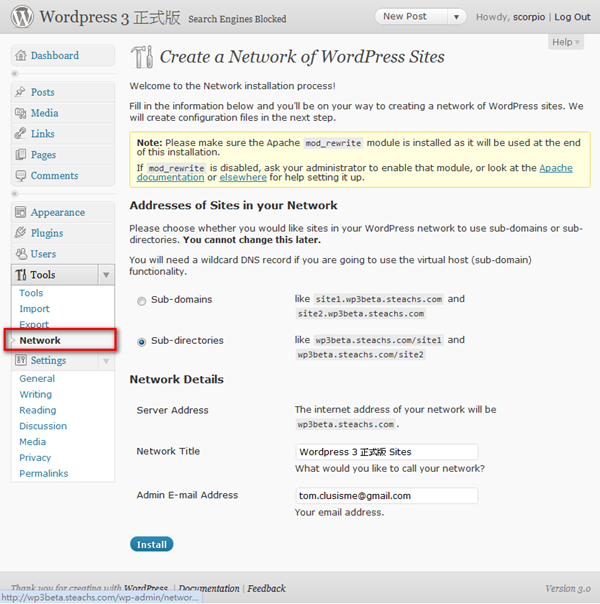Viewport: 600px width, 604px height.
Task: Collapse sidebar using upper separator arrow
Action: tap(15, 73)
